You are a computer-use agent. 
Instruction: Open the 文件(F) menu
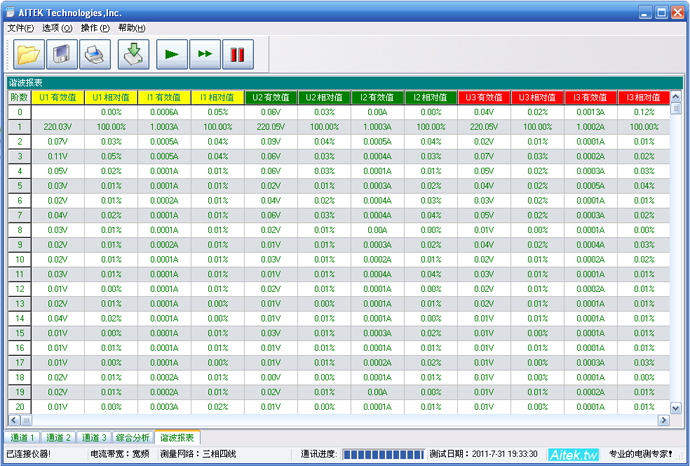pos(21,28)
